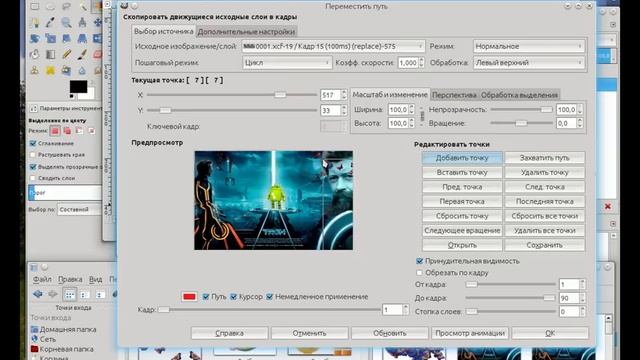Viewport: 640px width, 360px height.
Task: Select the Color Picker tool
Action: coord(50,22)
